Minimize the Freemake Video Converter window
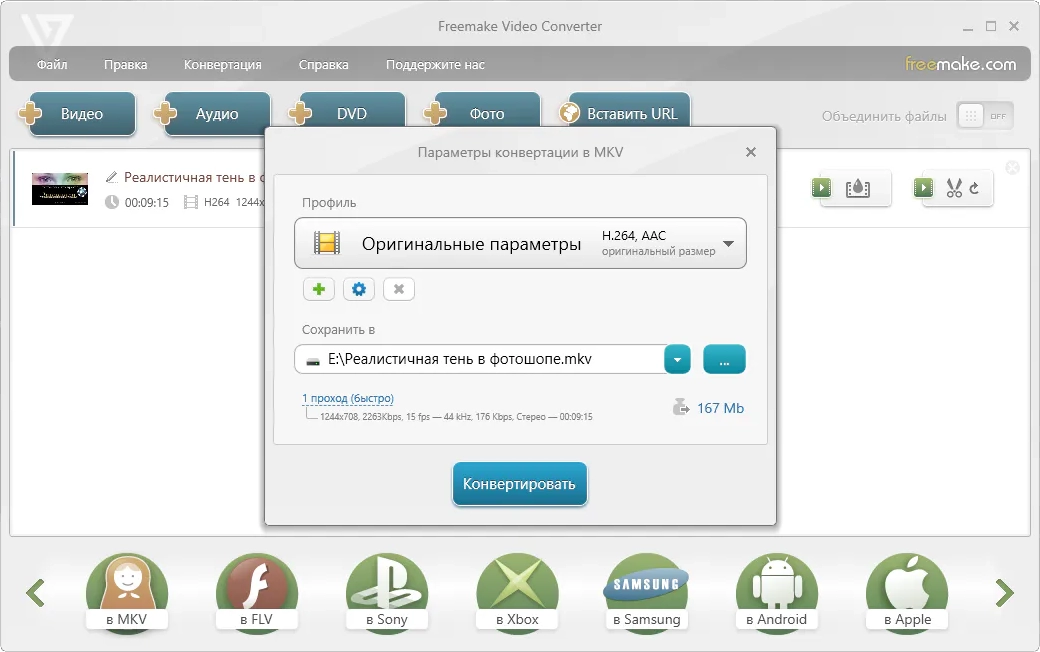The height and width of the screenshot is (652, 1040). pyautogui.click(x=968, y=27)
